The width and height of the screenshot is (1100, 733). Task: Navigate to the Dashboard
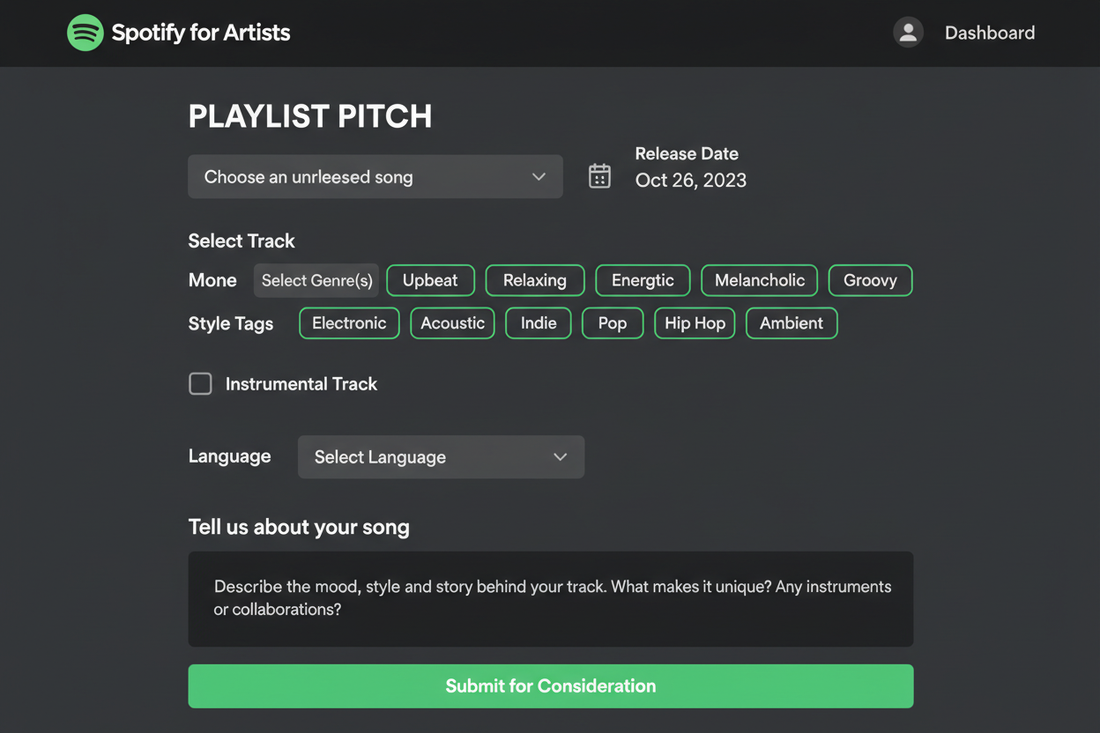[x=989, y=32]
